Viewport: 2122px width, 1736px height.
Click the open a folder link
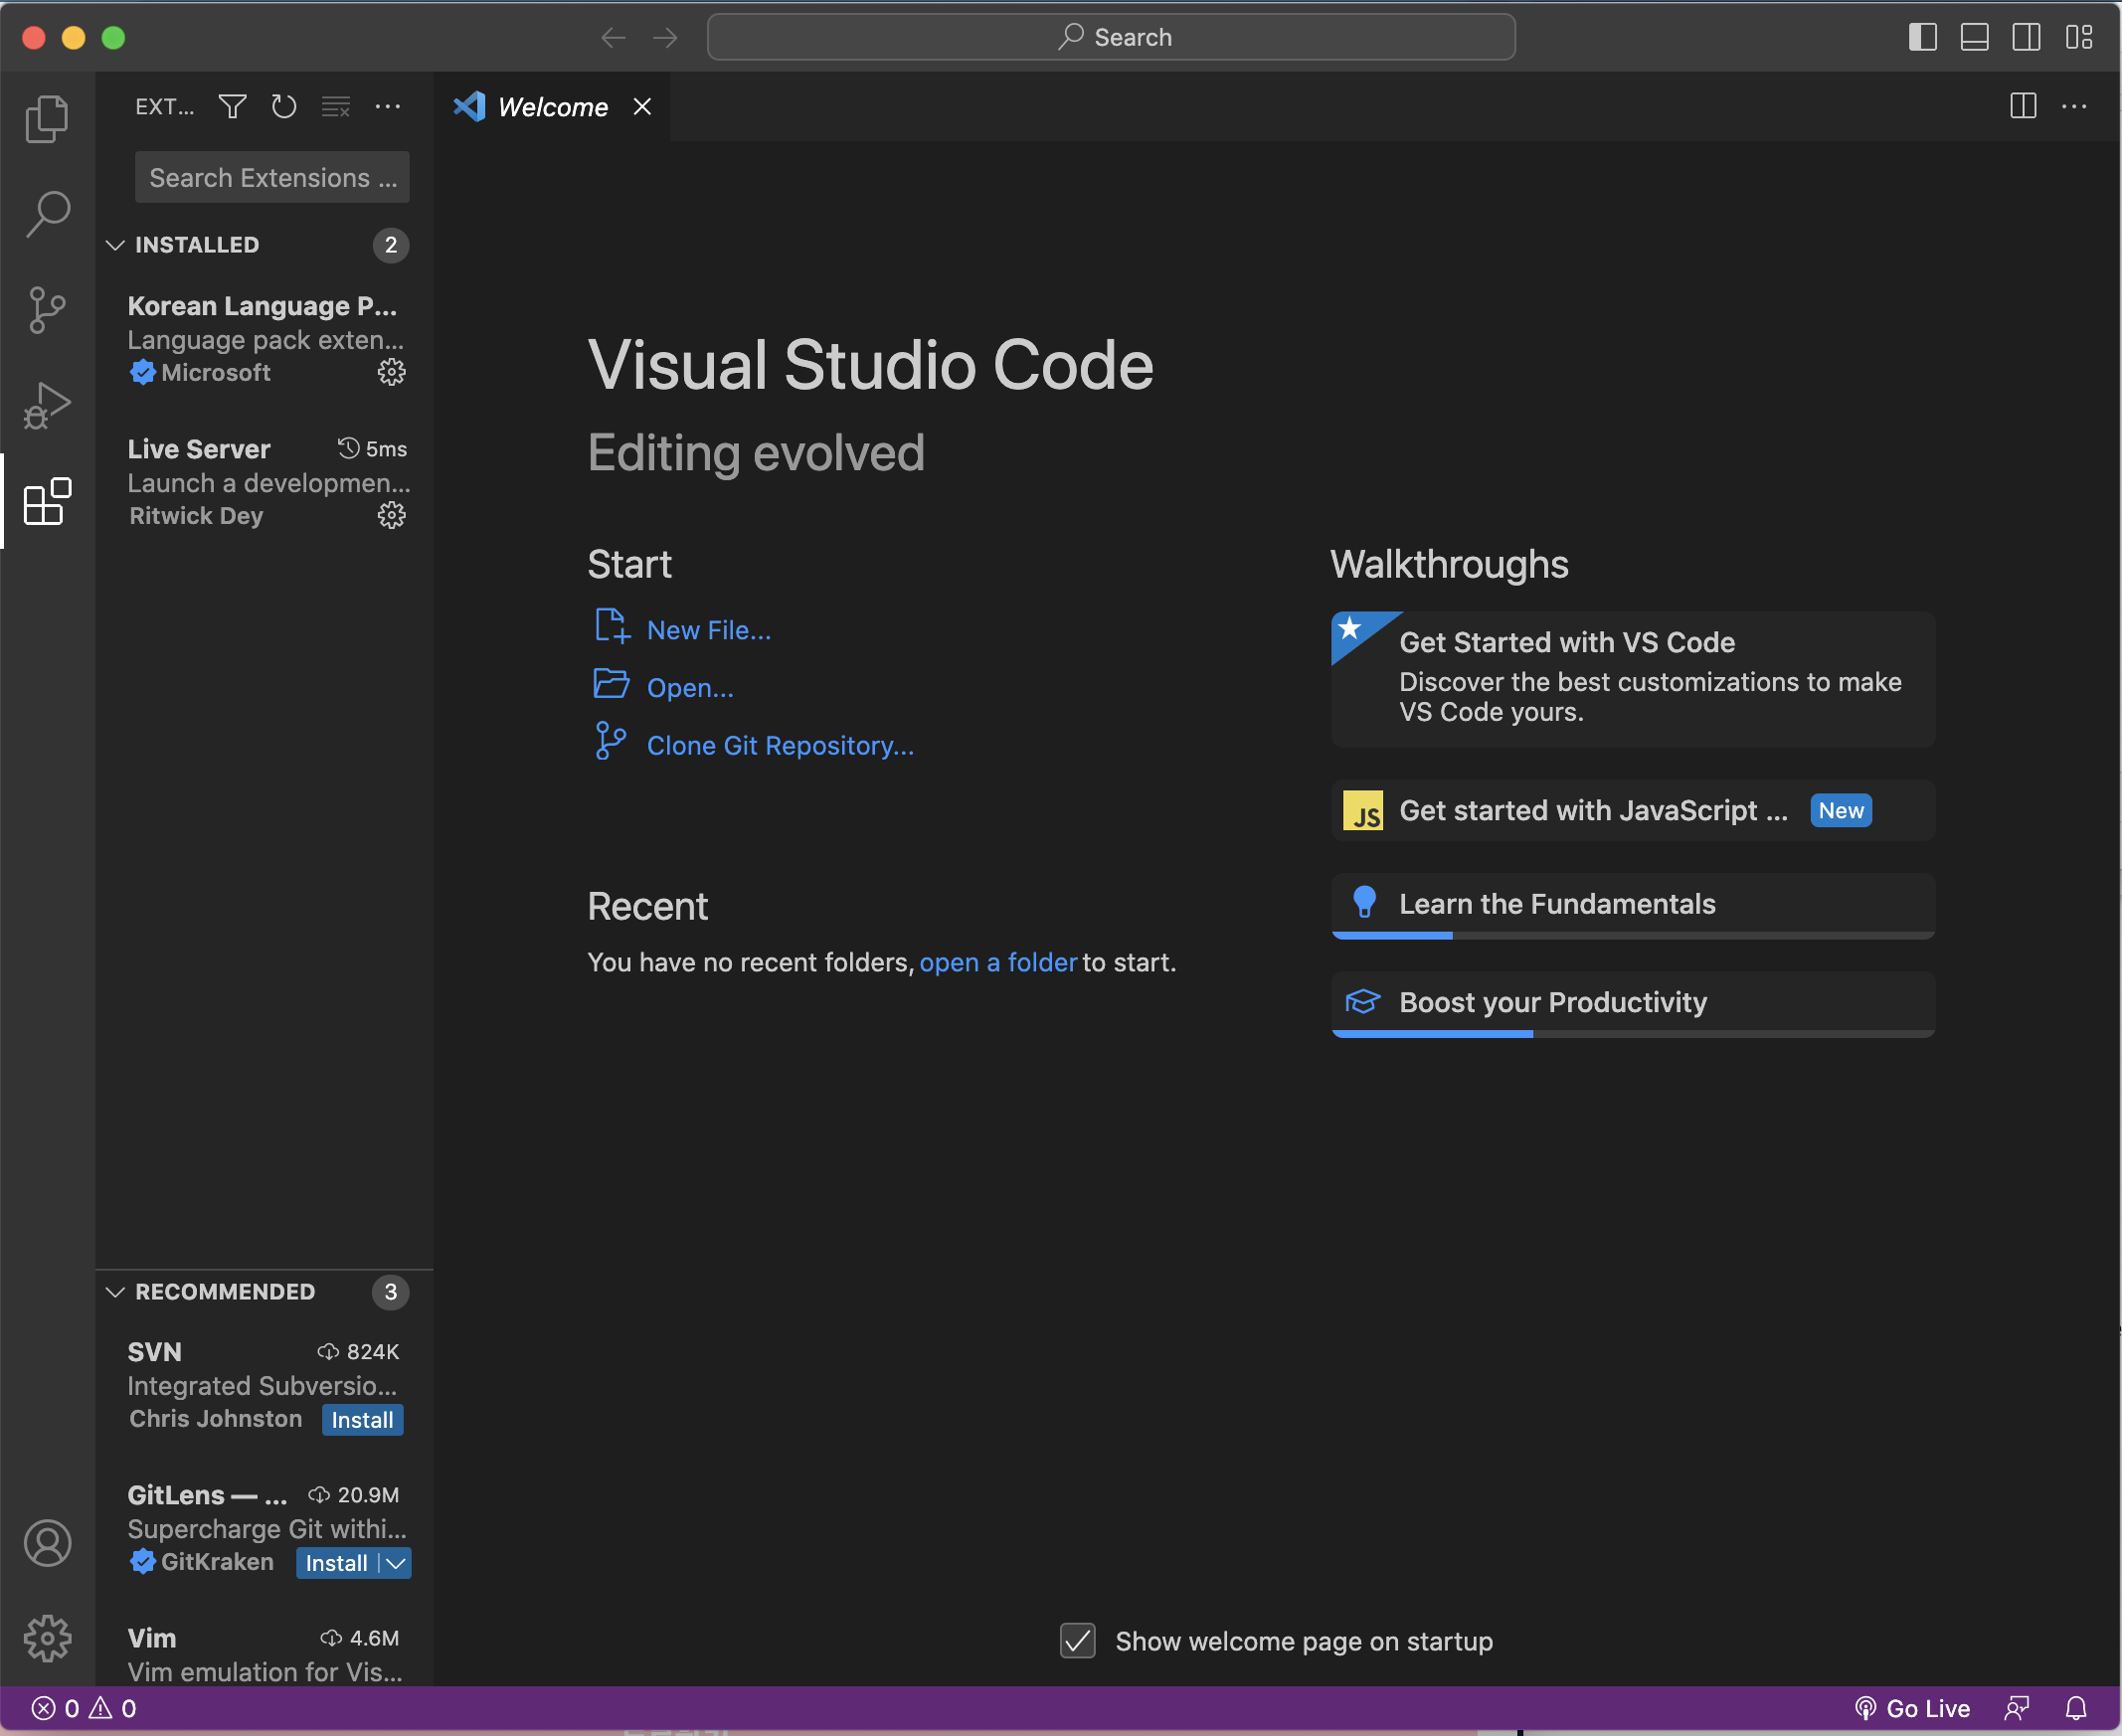(x=998, y=963)
